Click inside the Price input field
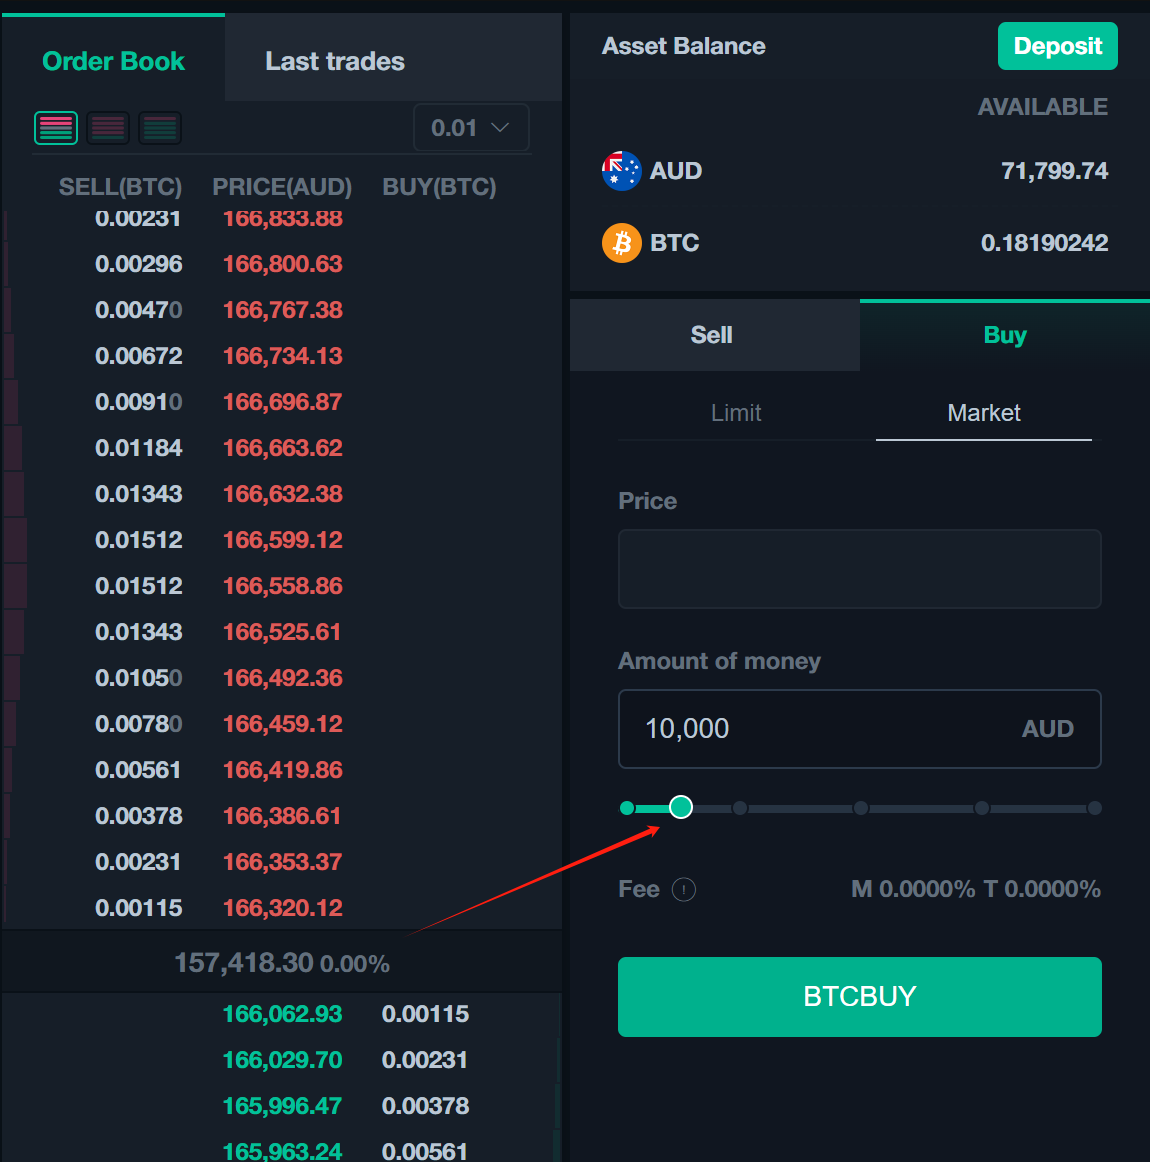This screenshot has width=1150, height=1162. 859,569
